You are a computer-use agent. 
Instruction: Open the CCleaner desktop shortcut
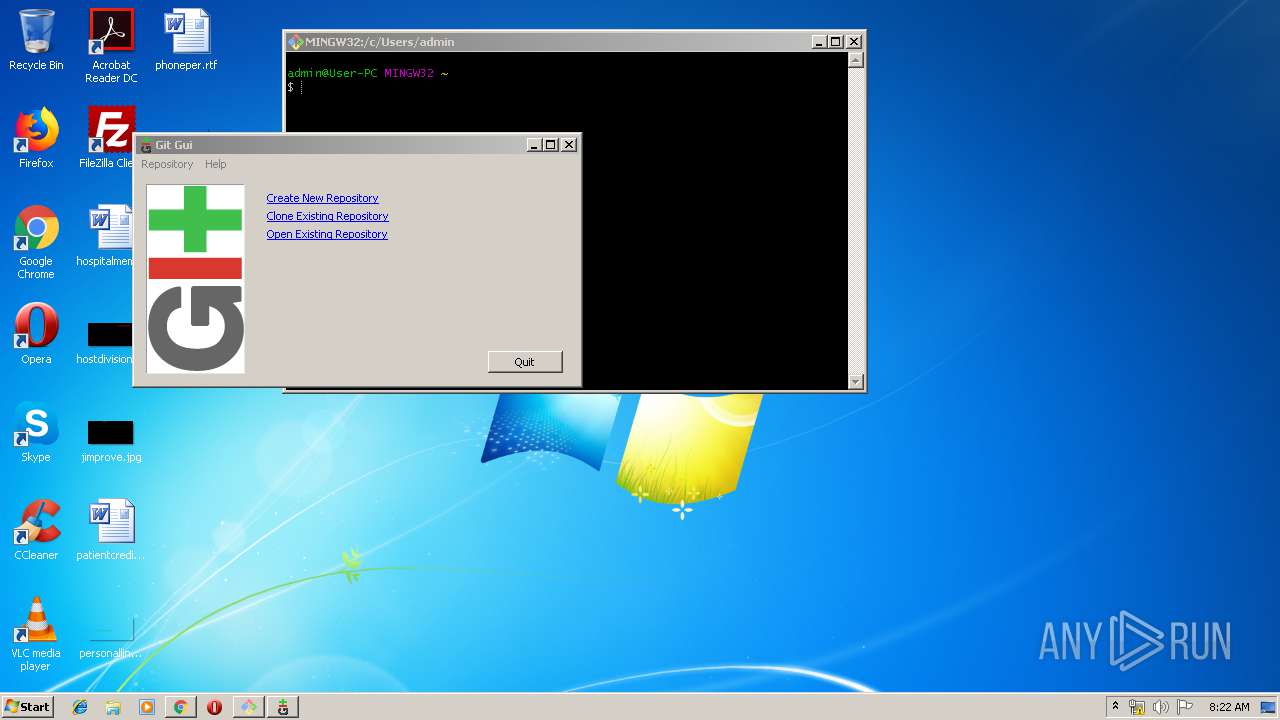36,530
